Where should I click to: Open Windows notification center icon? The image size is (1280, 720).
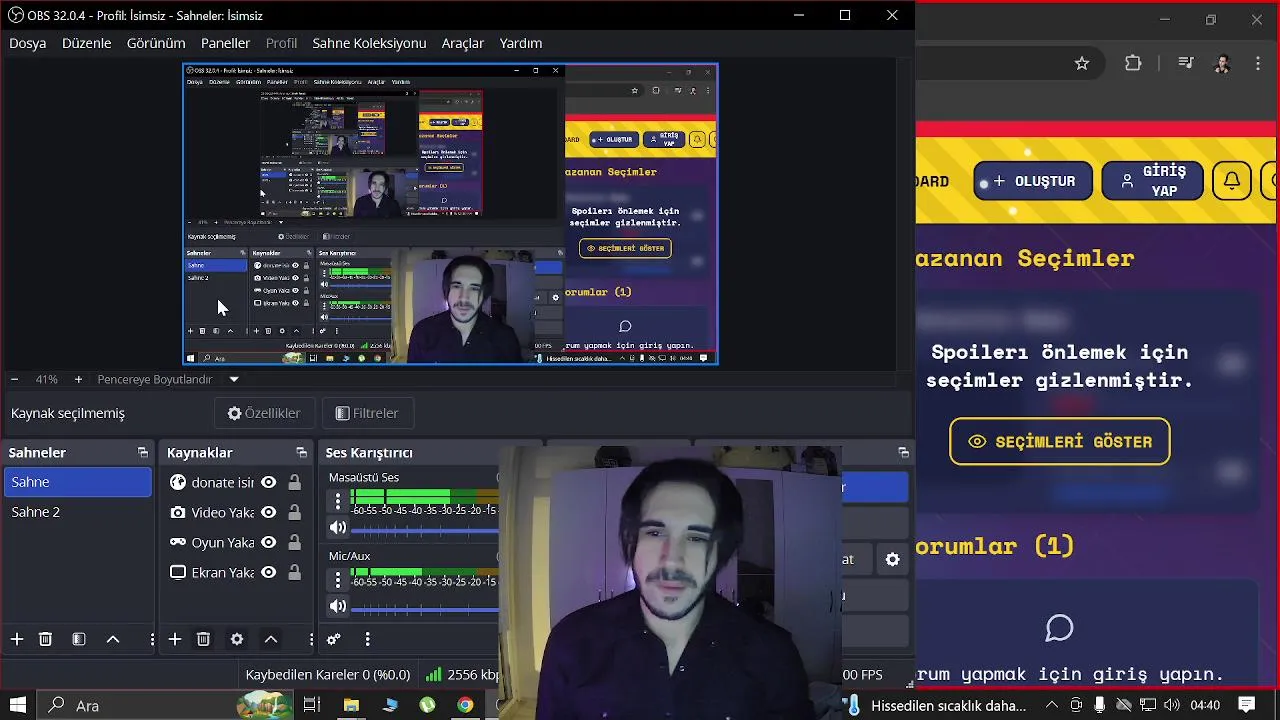(1246, 705)
